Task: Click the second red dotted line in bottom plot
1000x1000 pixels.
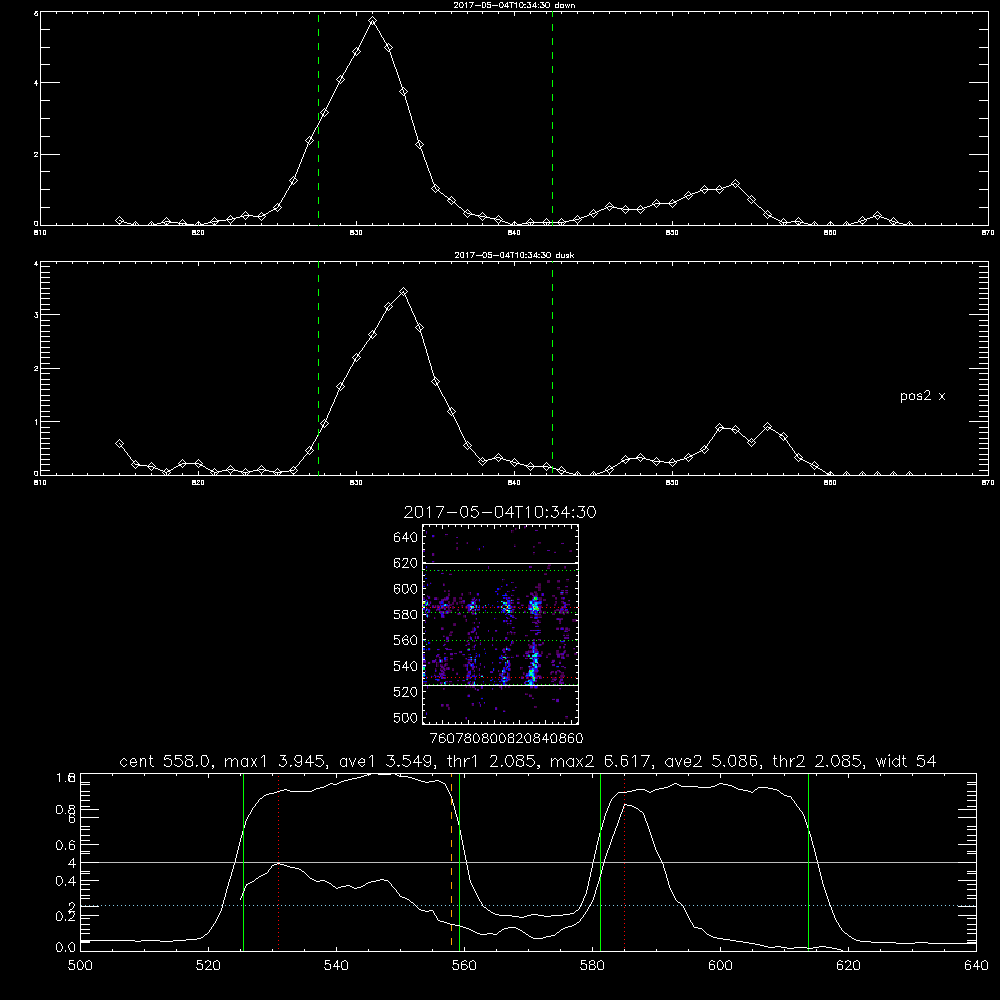Action: point(624,862)
